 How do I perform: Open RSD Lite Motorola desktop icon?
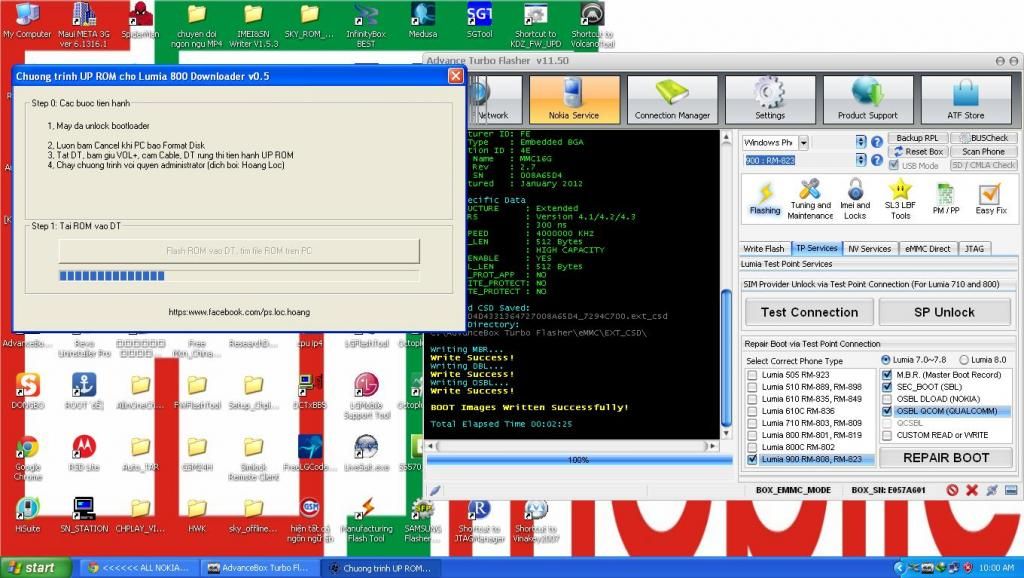(x=84, y=453)
